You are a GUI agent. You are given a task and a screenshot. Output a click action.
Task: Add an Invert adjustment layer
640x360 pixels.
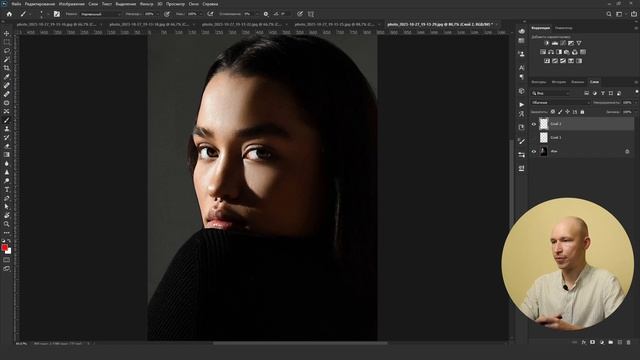[547, 61]
